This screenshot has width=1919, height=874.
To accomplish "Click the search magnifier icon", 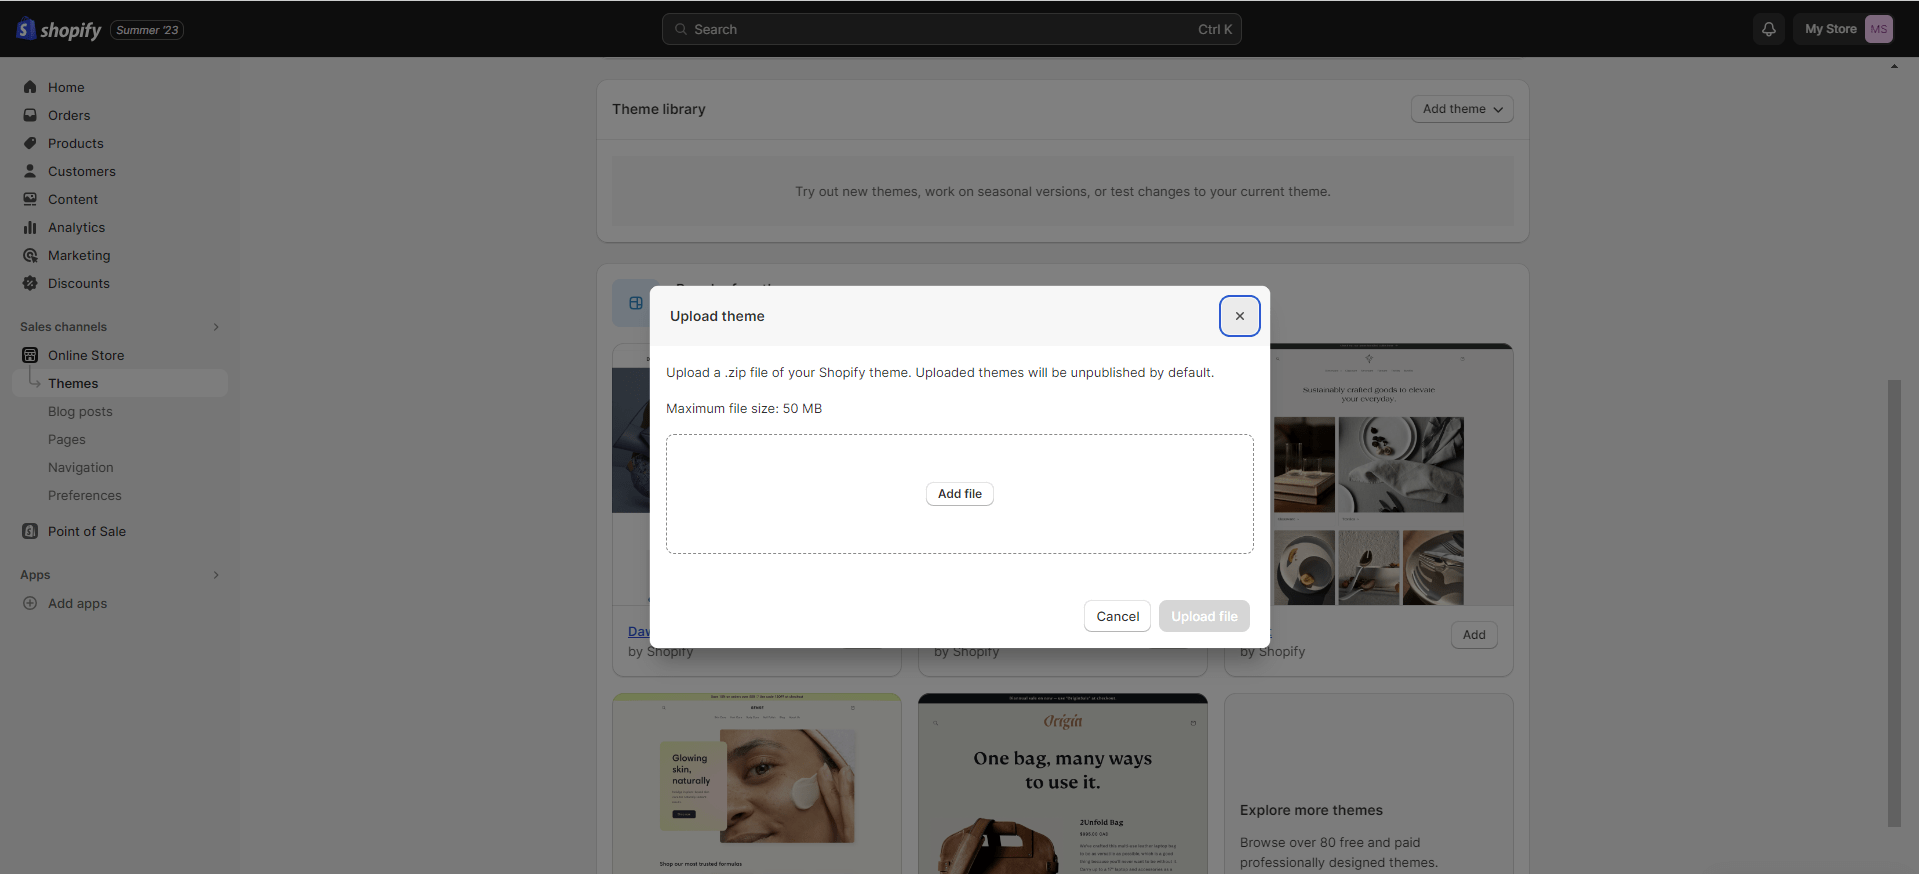I will coord(681,29).
